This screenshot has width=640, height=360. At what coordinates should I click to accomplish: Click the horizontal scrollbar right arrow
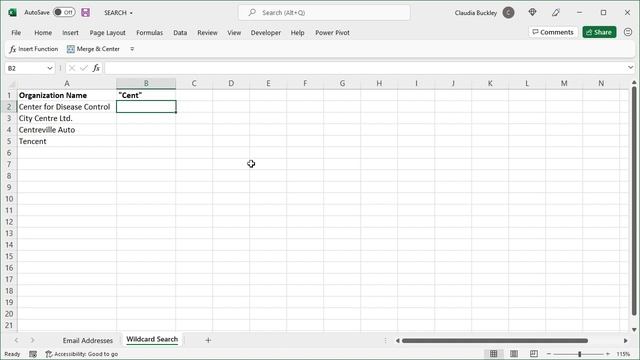point(625,340)
